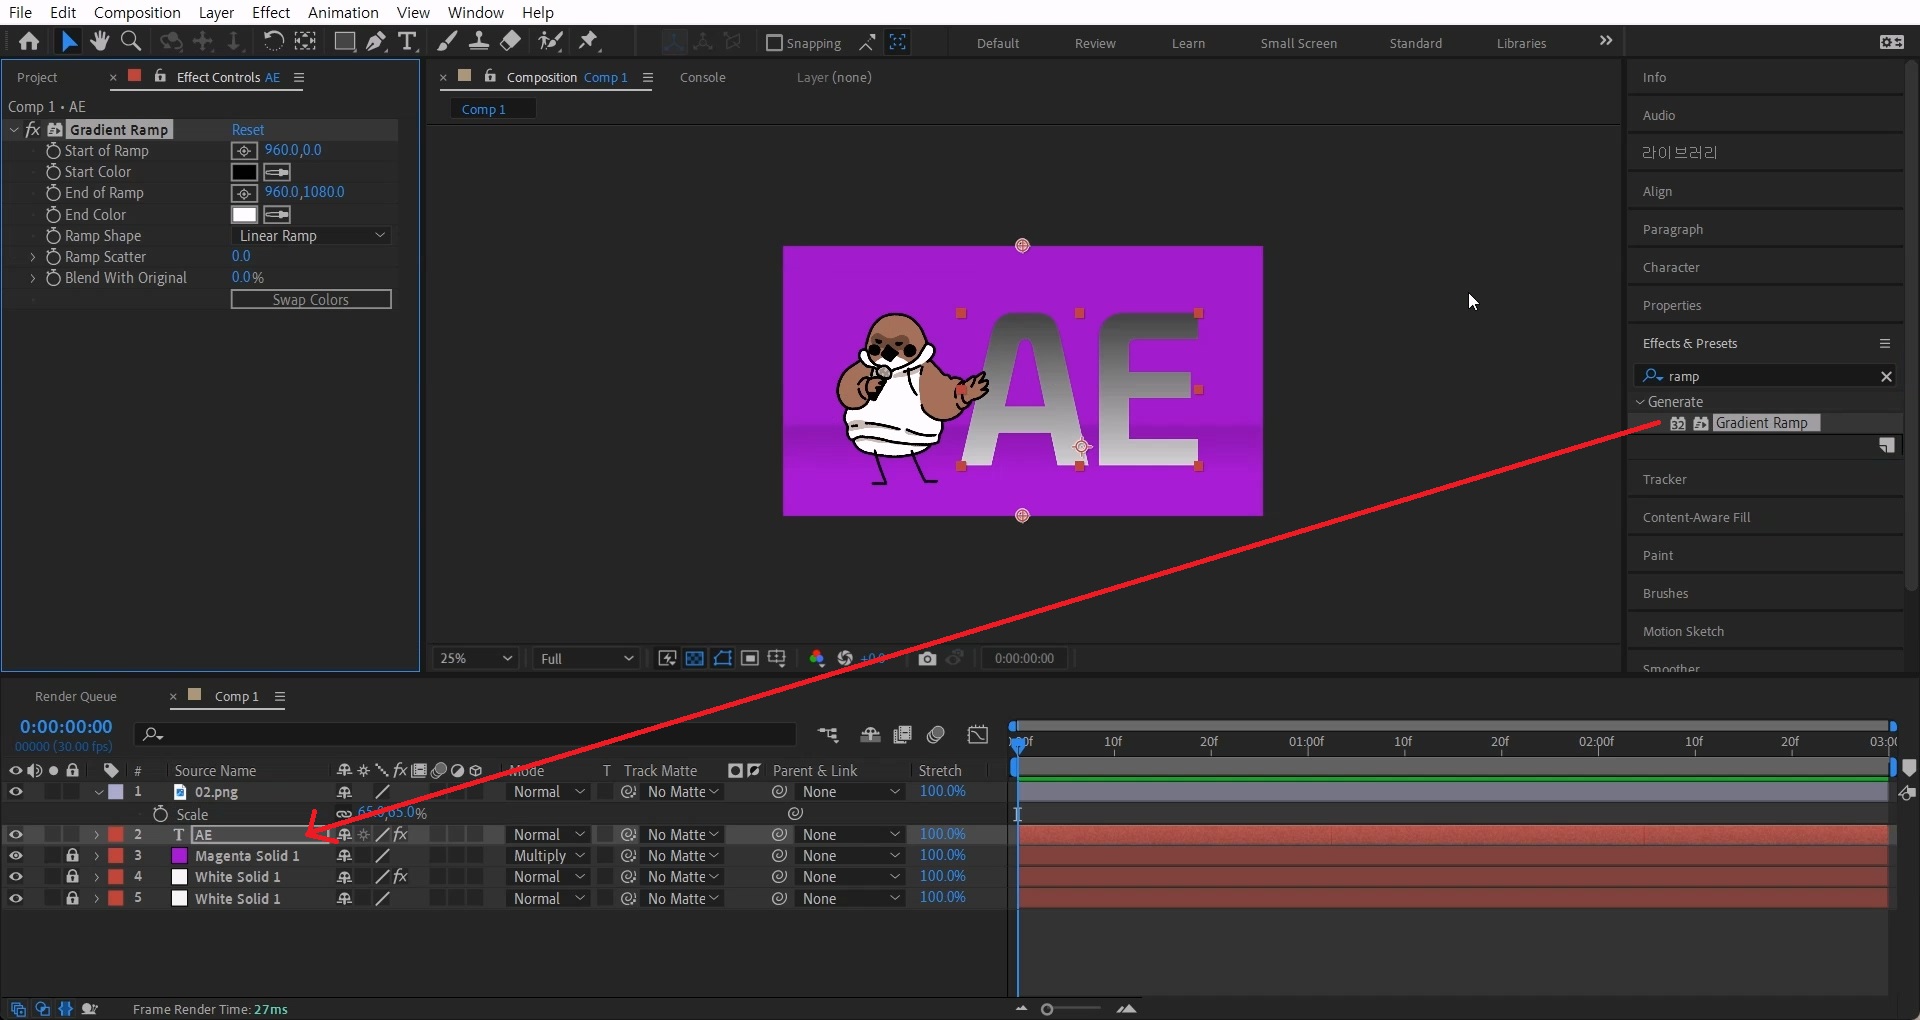Open the grid and guide options icon
This screenshot has width=1920, height=1020.
point(777,658)
